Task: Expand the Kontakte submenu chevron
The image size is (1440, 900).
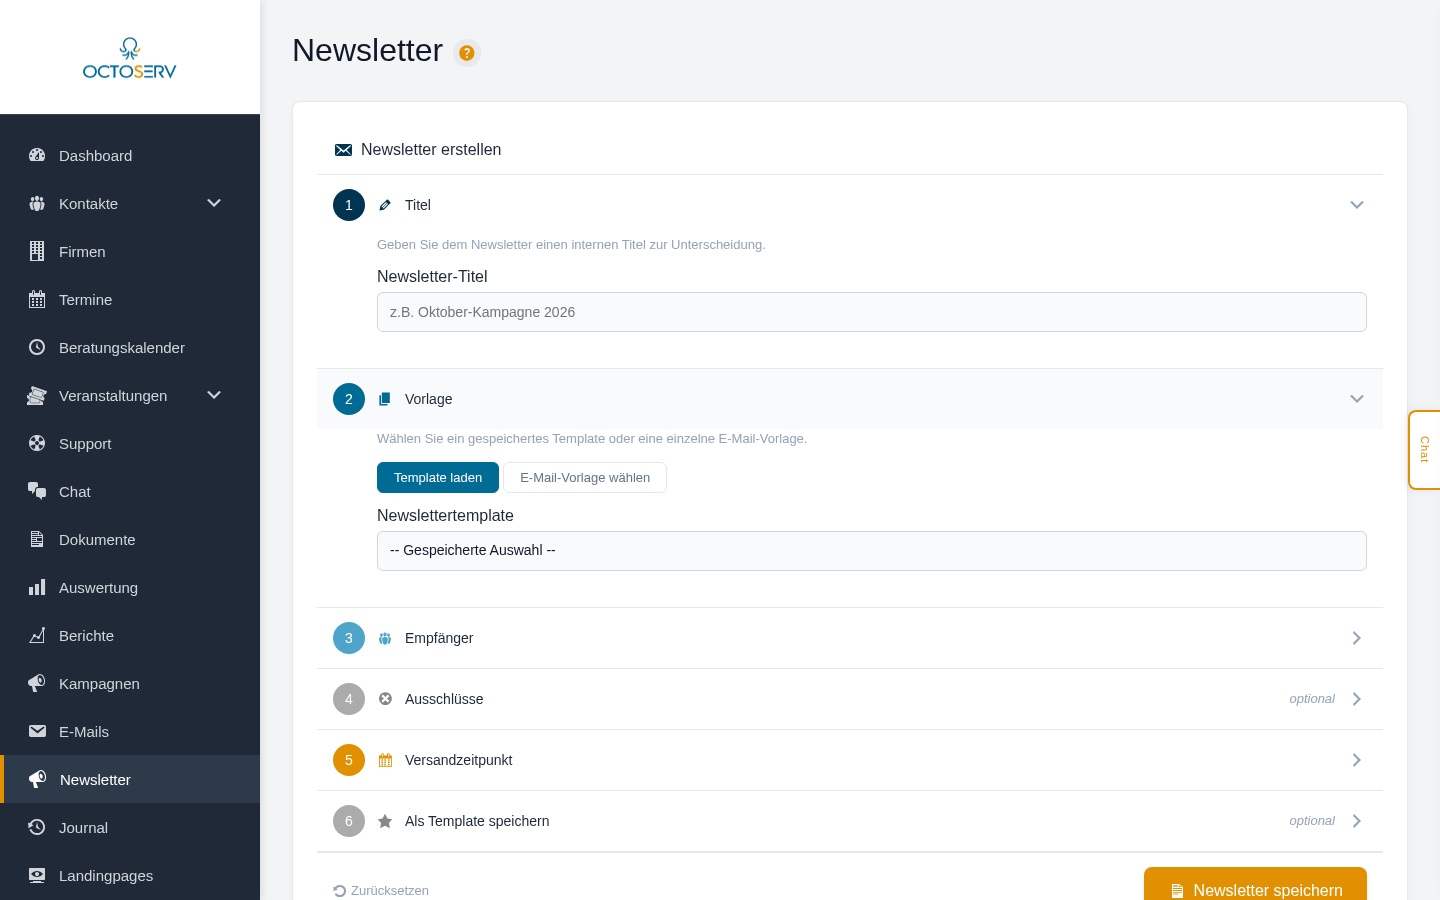Action: click(x=214, y=203)
